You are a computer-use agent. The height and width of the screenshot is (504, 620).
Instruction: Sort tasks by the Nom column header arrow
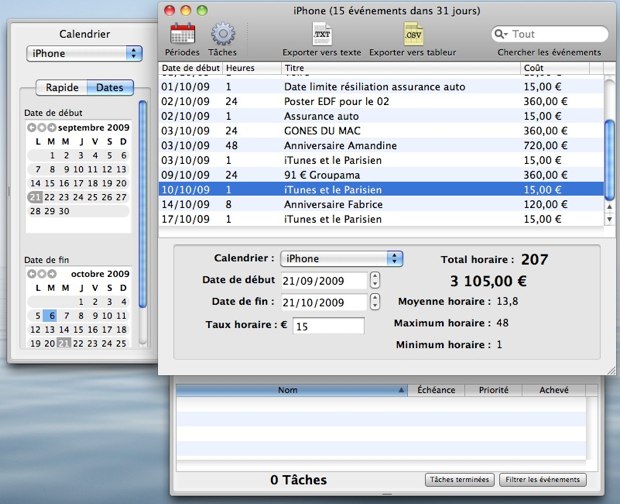pos(401,390)
